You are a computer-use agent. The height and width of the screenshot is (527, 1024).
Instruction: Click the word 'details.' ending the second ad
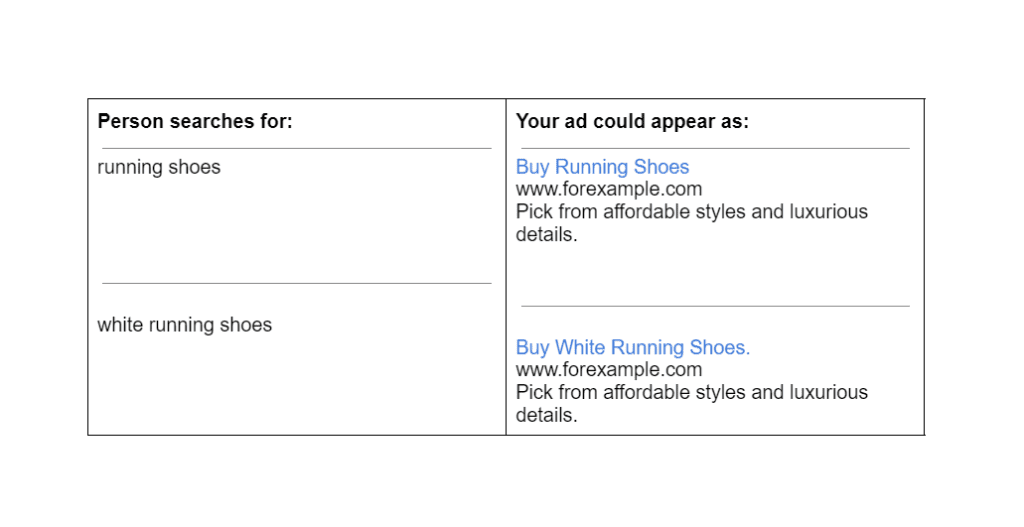point(547,415)
